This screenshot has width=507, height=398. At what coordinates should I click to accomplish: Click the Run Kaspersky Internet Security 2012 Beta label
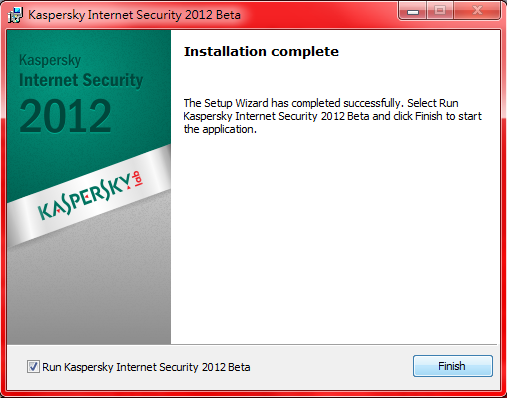tap(146, 367)
